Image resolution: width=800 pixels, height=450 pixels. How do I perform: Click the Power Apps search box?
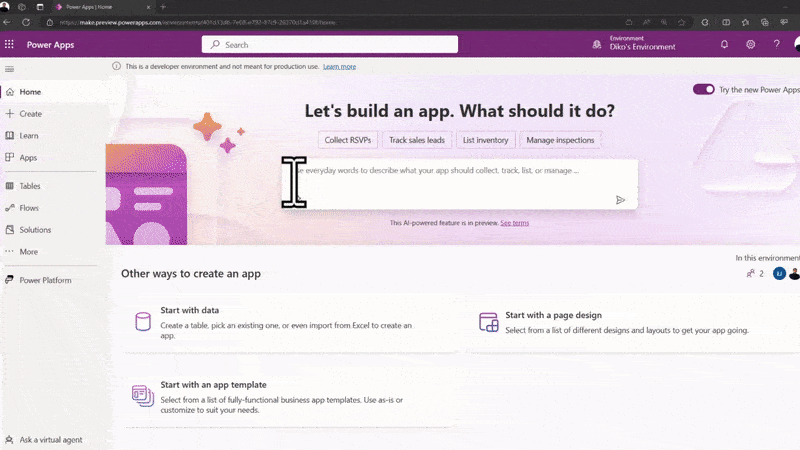tap(330, 44)
